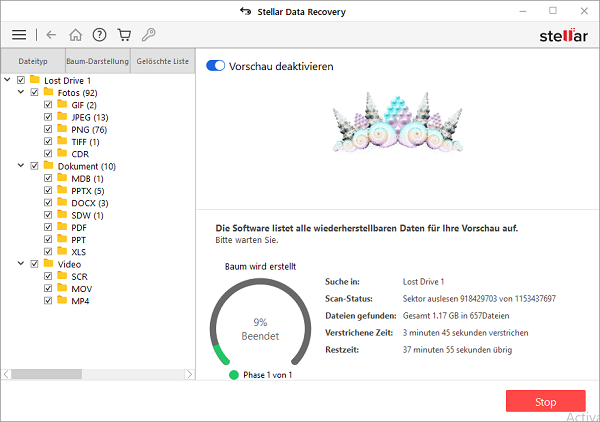Select the SDW (1) tree label

[87, 215]
